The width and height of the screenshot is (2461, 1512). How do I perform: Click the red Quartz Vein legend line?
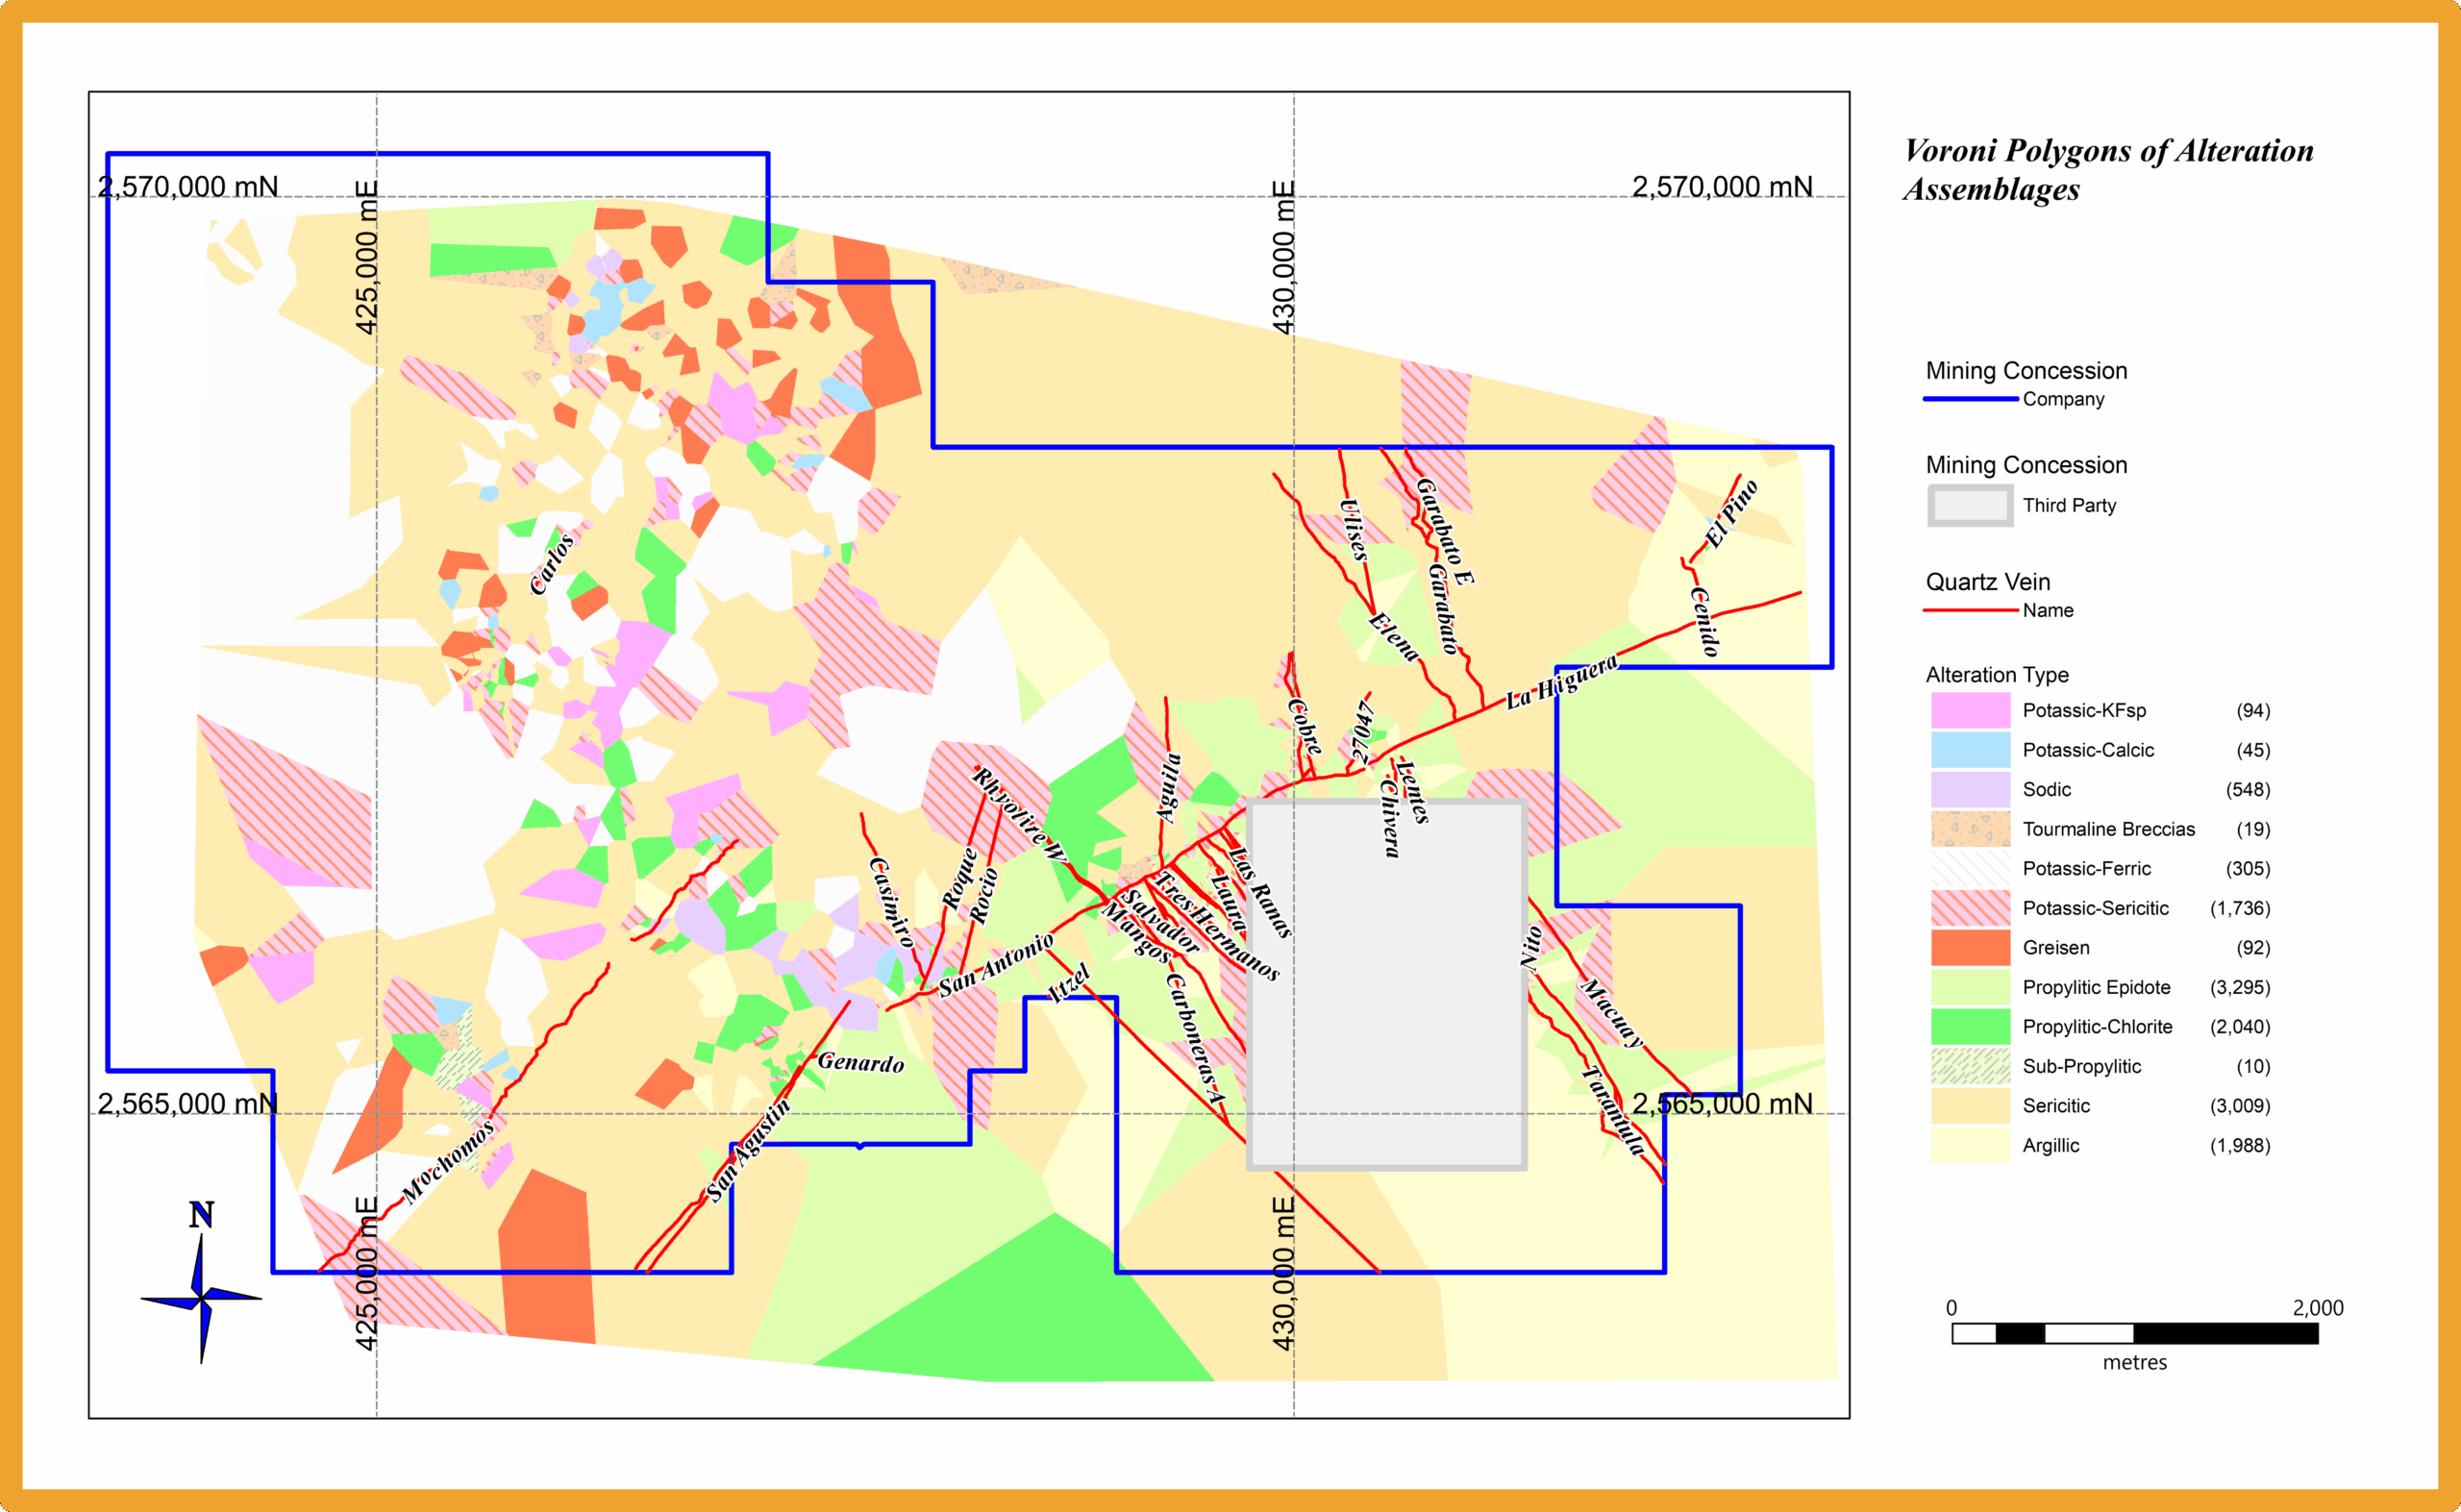coord(1969,610)
